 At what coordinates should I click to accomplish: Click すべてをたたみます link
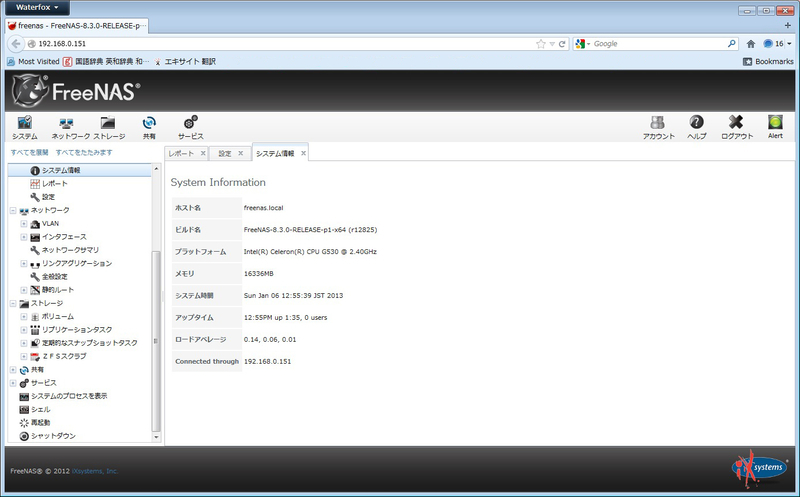84,152
